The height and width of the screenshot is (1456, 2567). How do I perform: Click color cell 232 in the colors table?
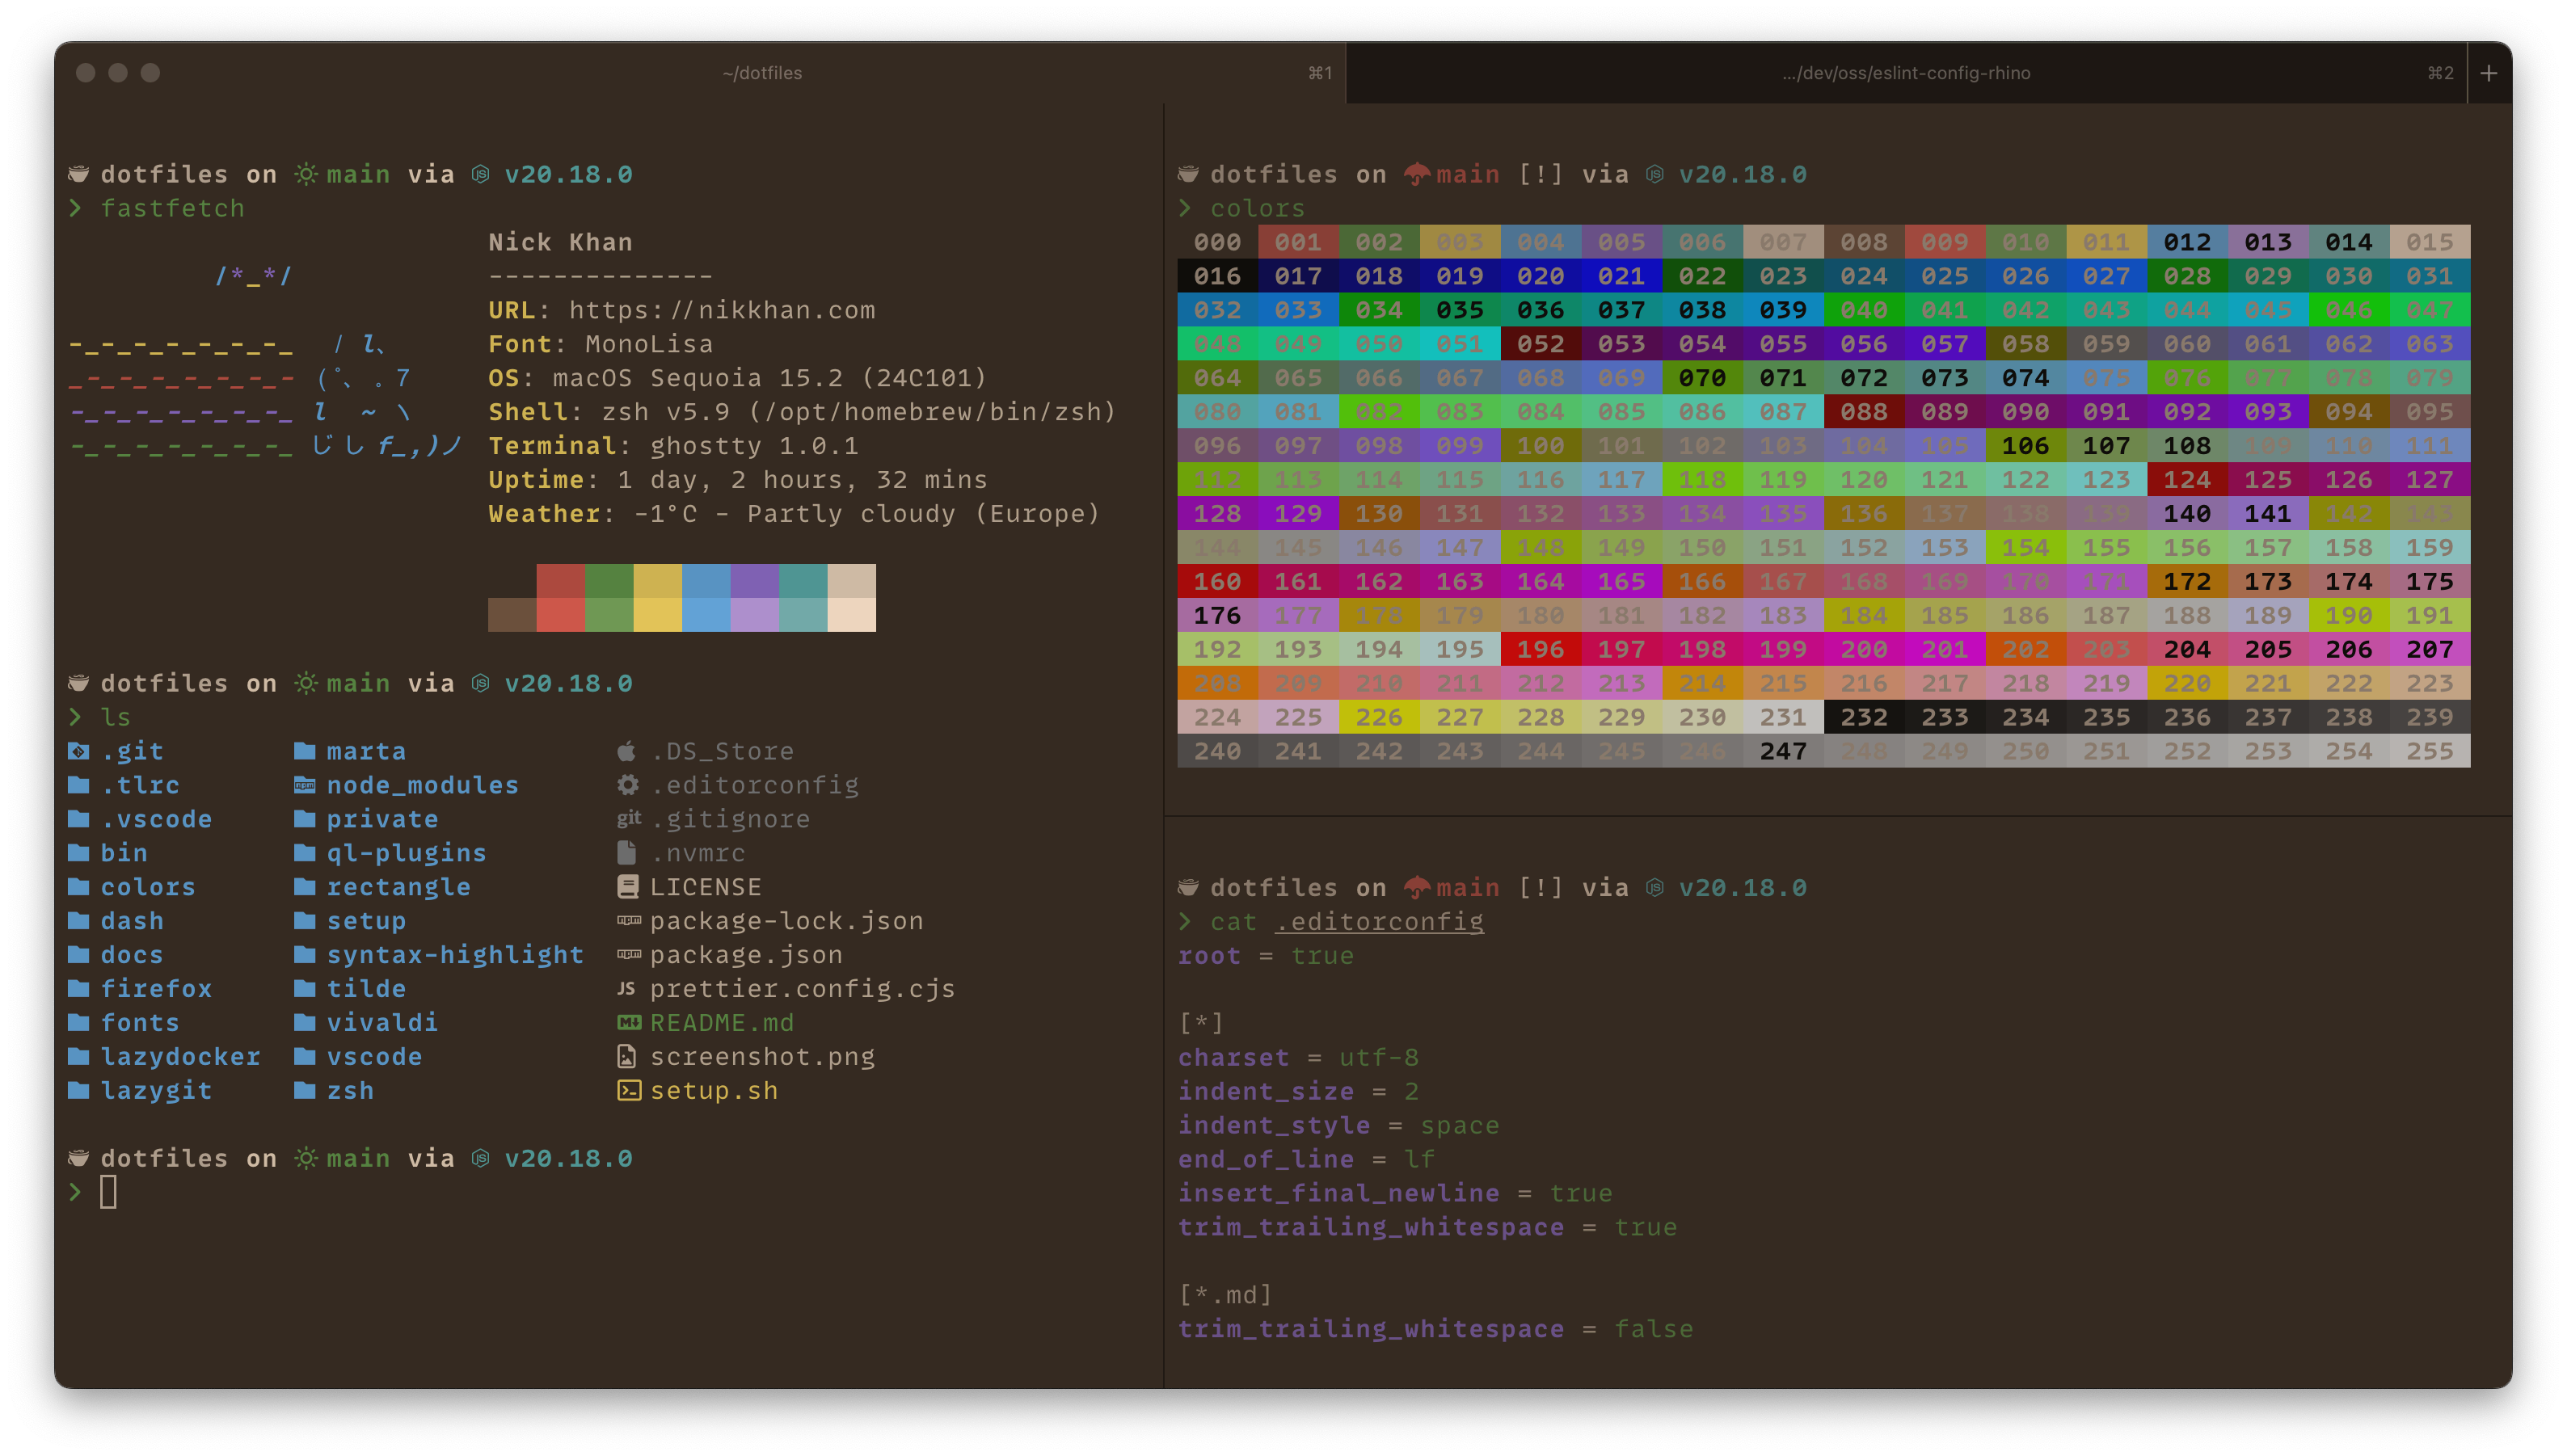[1864, 718]
